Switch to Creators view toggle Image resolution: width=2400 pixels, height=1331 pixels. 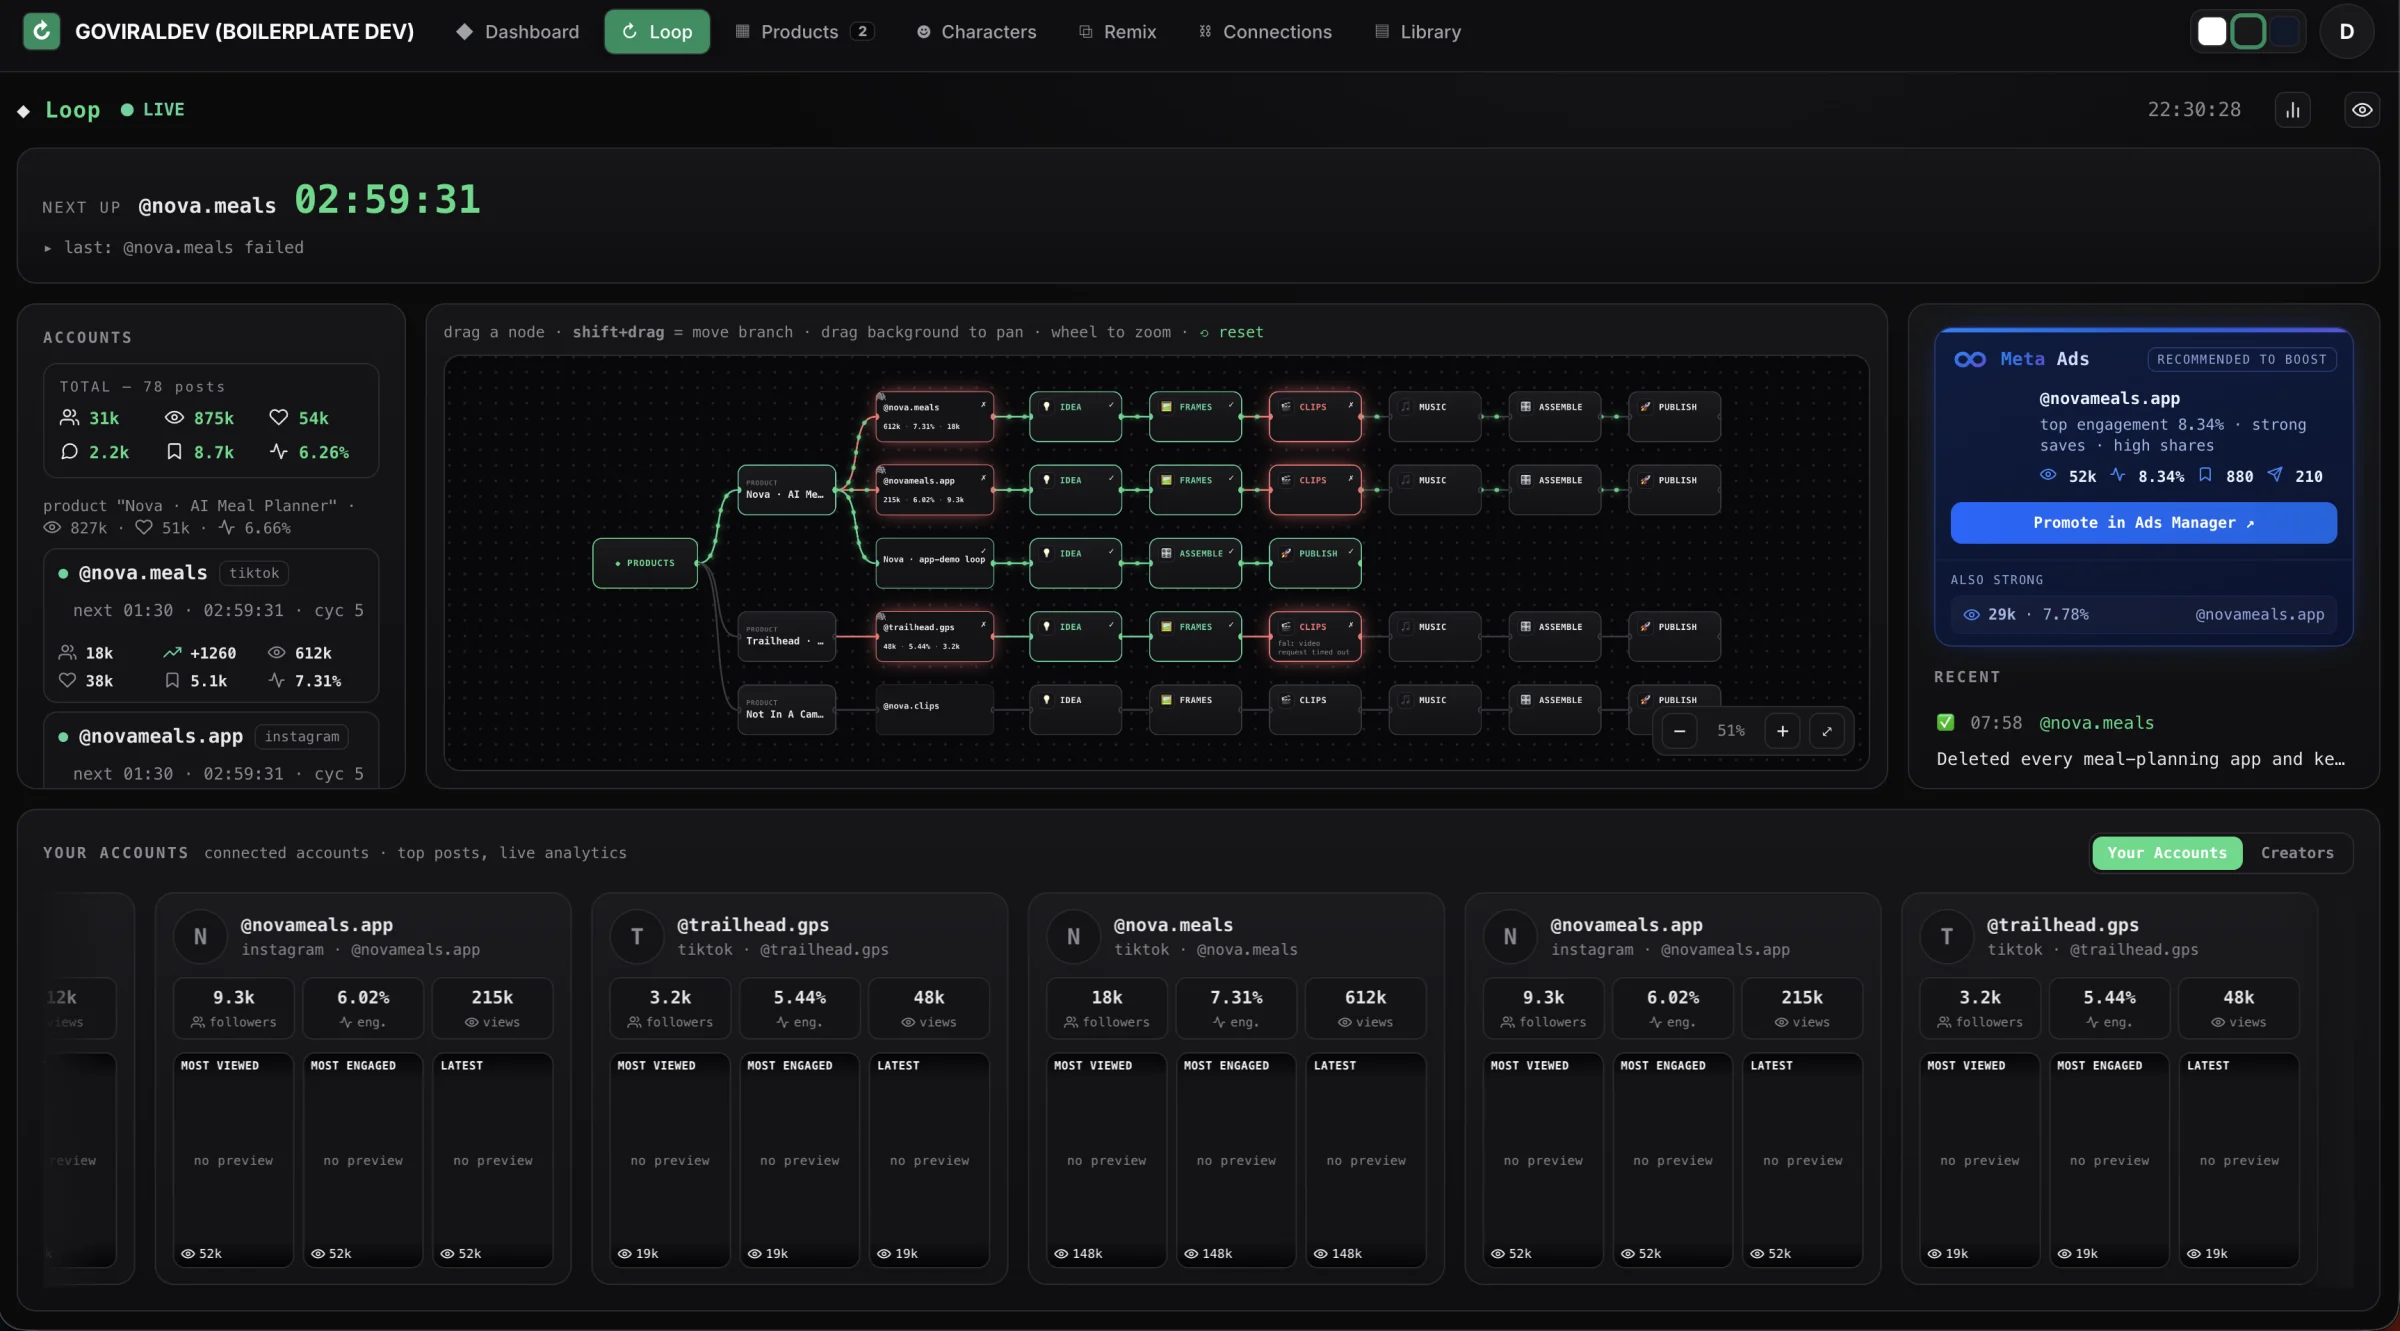(x=2297, y=853)
